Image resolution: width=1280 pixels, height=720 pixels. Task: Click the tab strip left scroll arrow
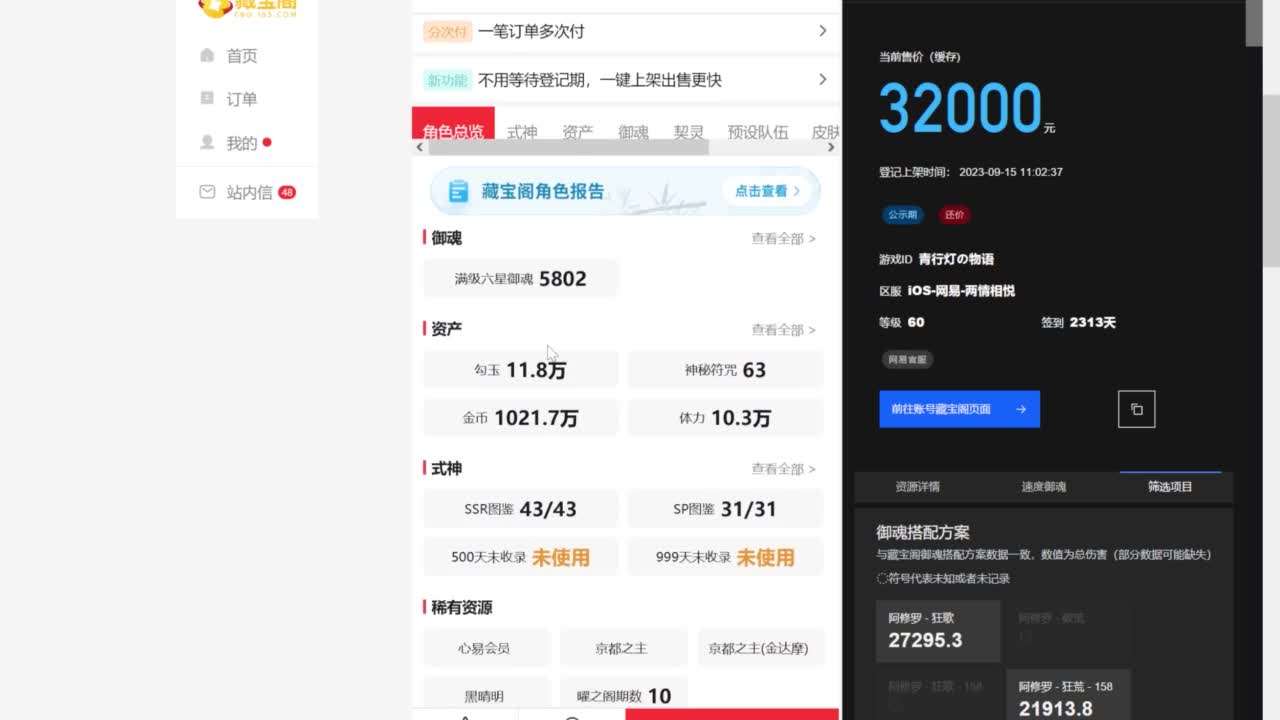point(419,147)
